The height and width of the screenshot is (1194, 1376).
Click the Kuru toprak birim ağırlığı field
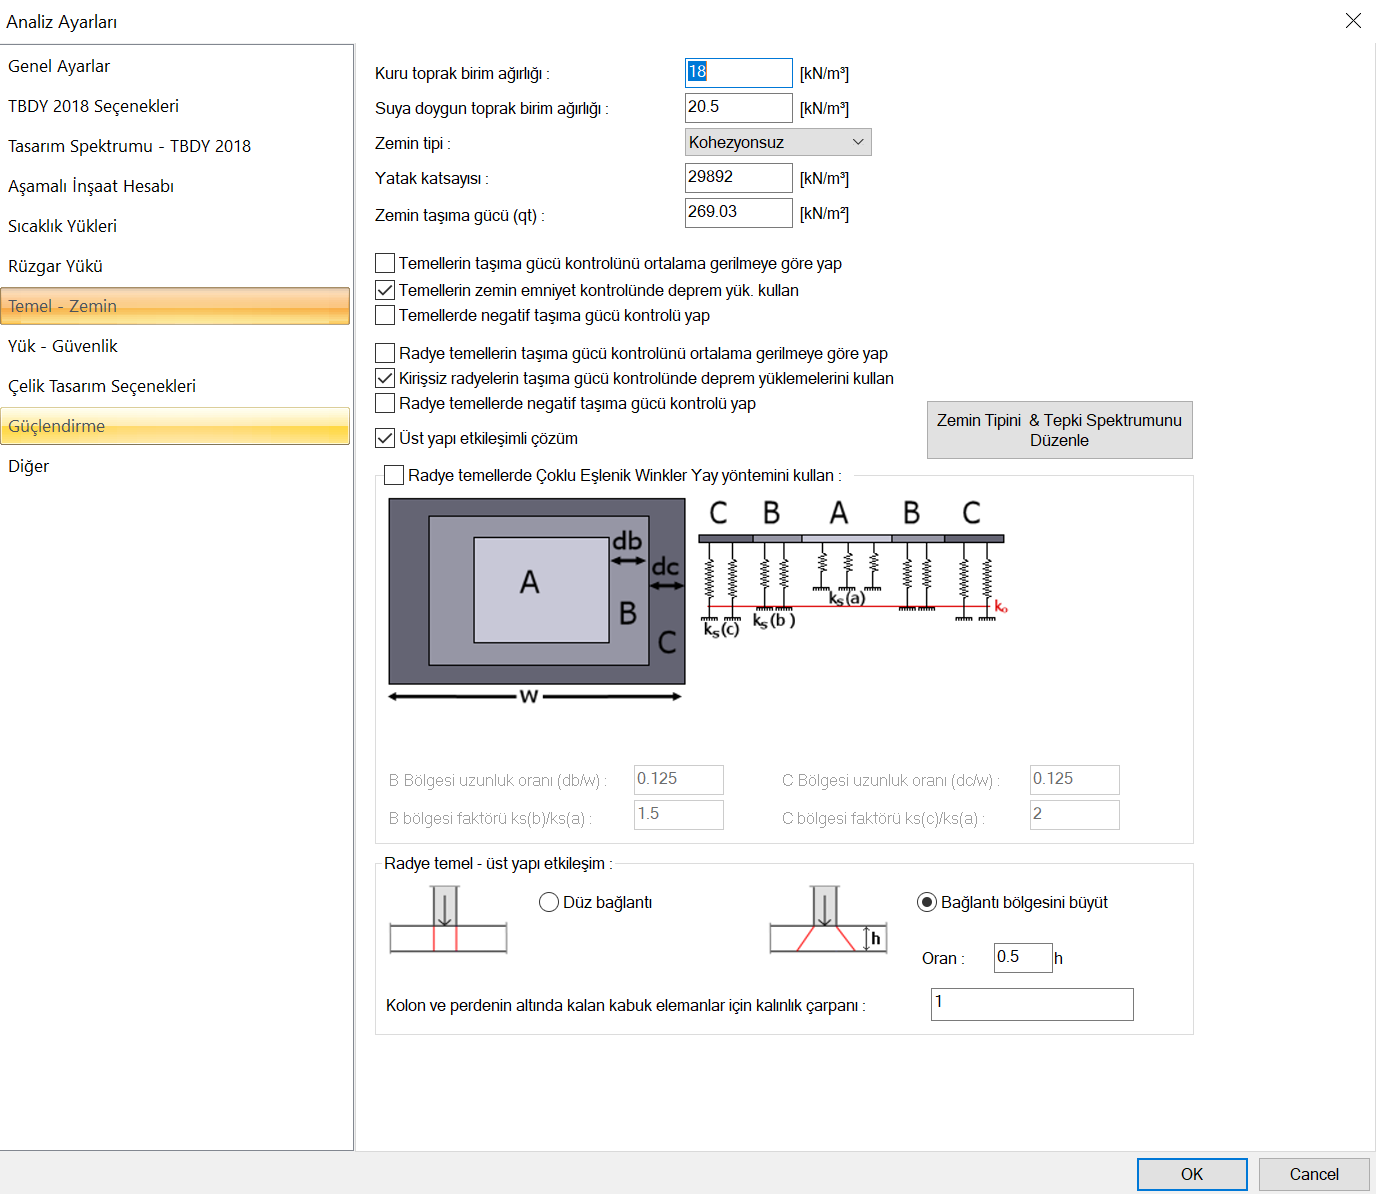(738, 73)
